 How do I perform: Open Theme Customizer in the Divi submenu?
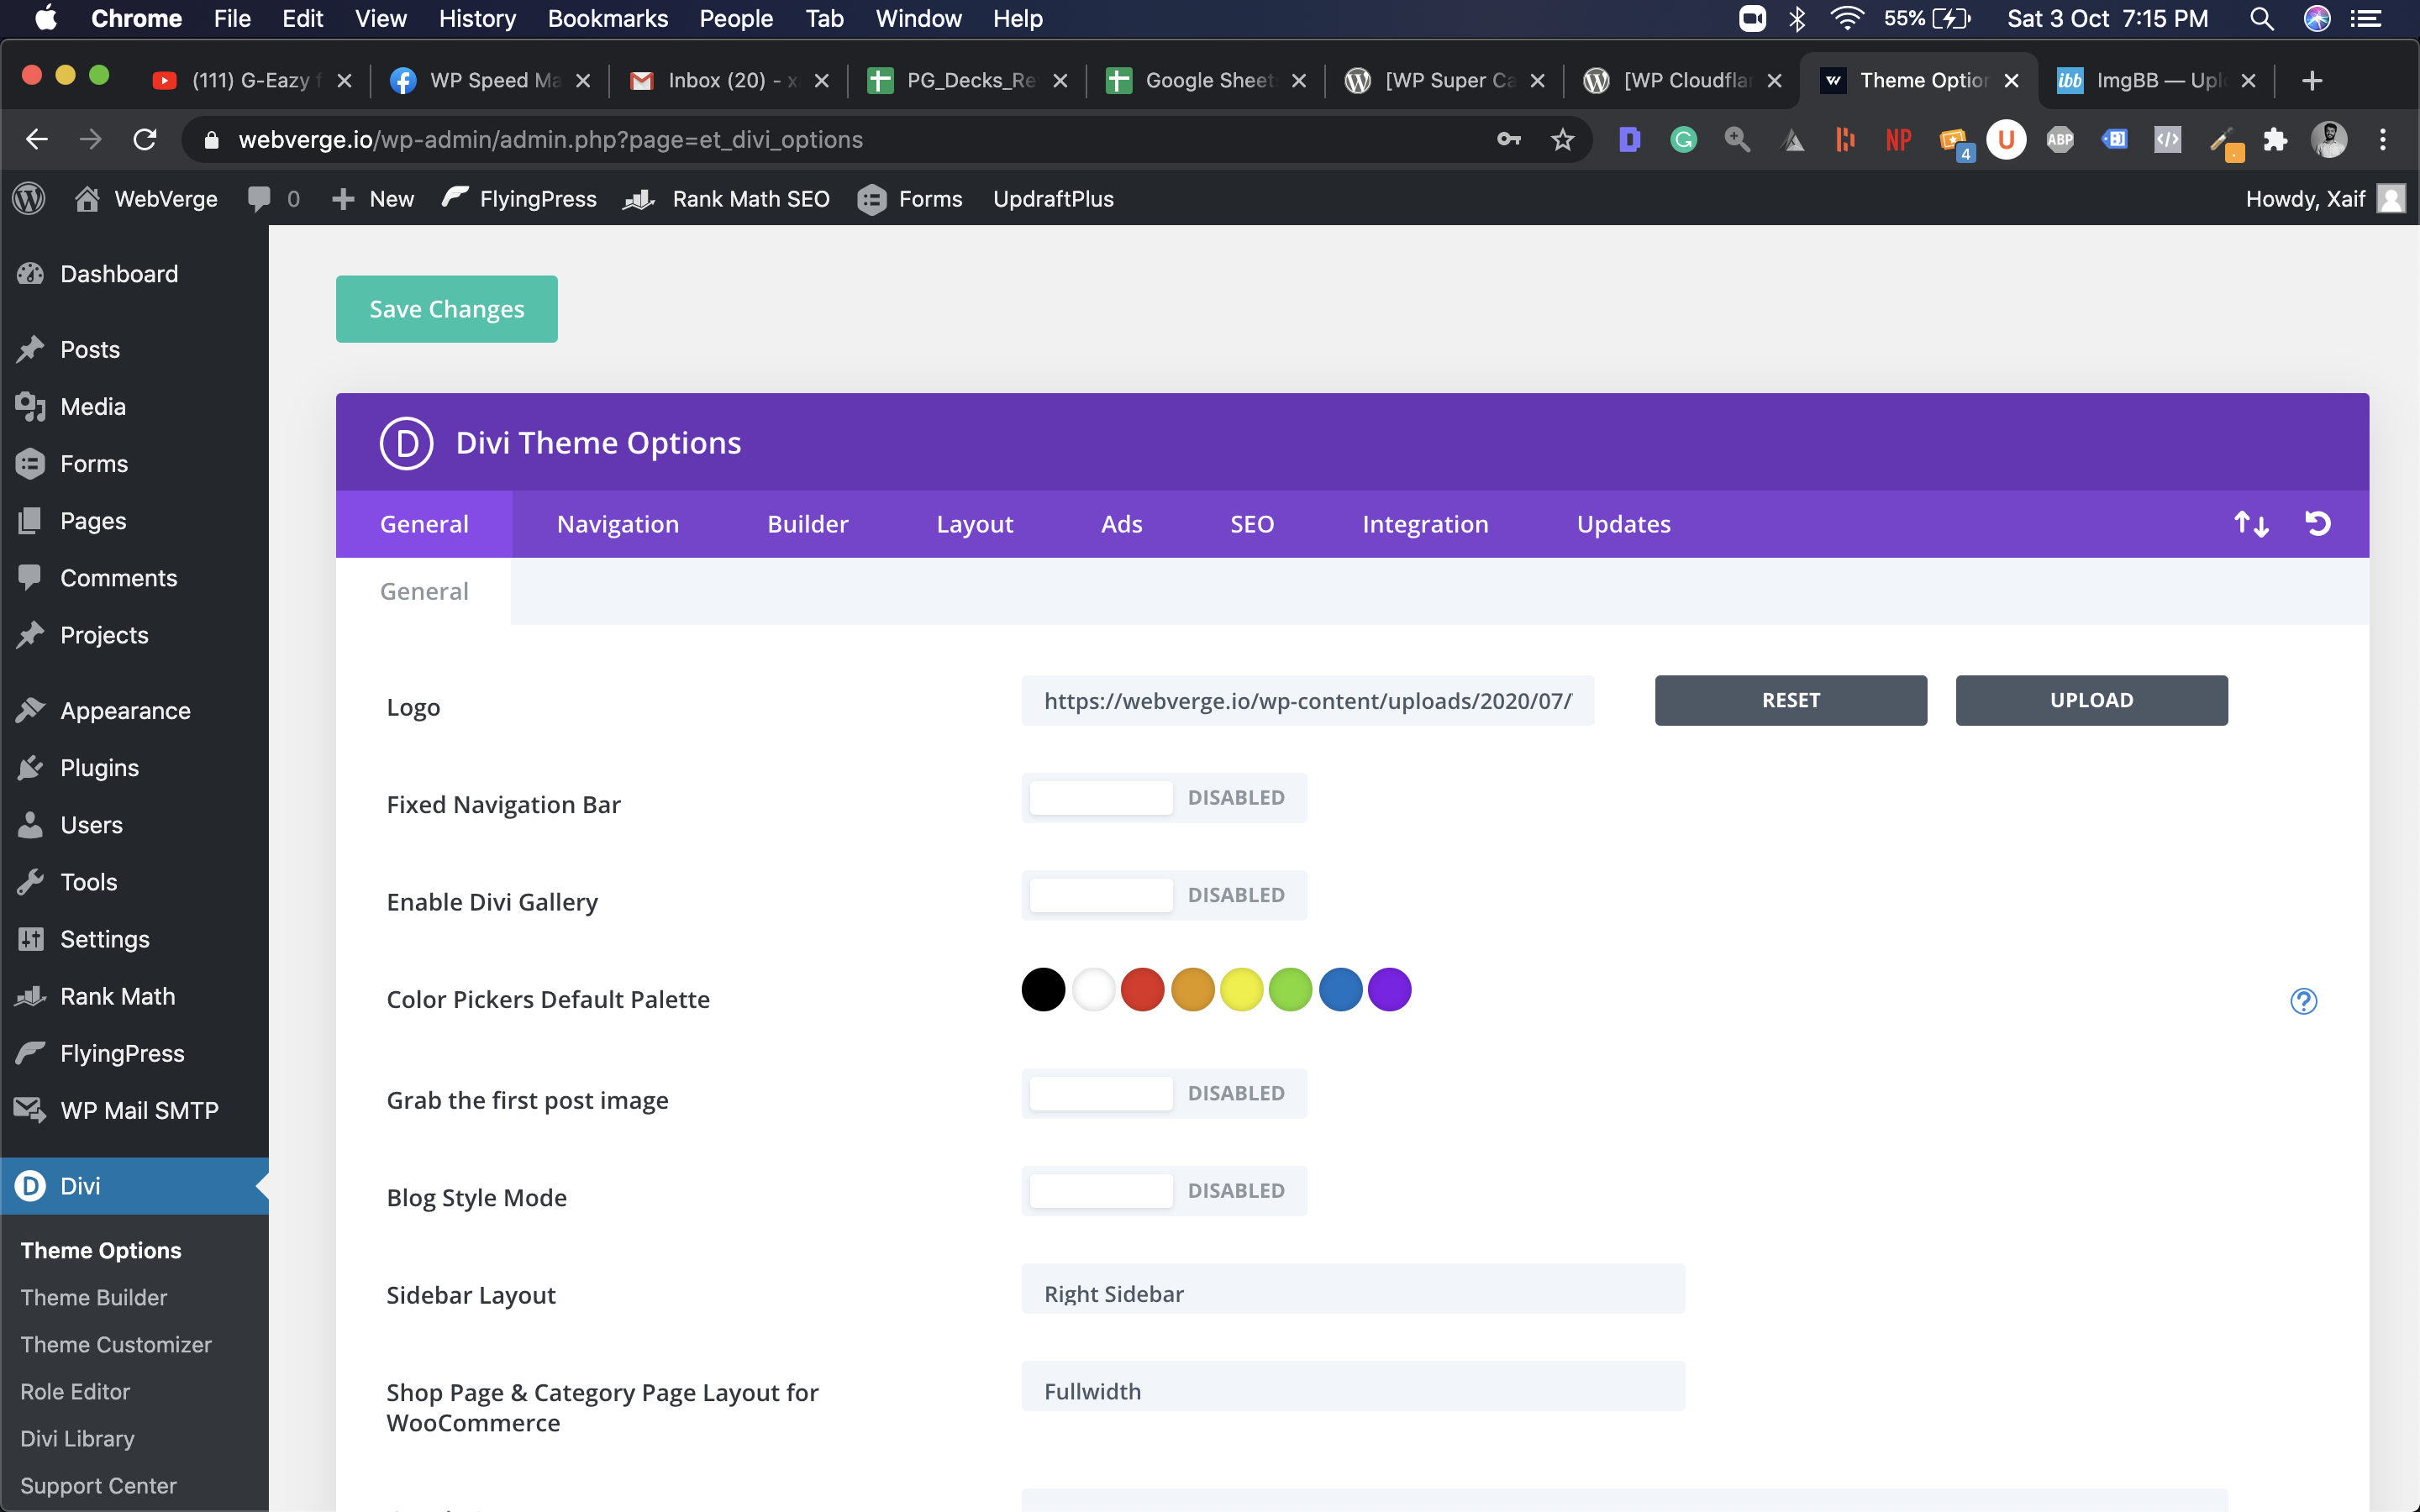pyautogui.click(x=116, y=1344)
